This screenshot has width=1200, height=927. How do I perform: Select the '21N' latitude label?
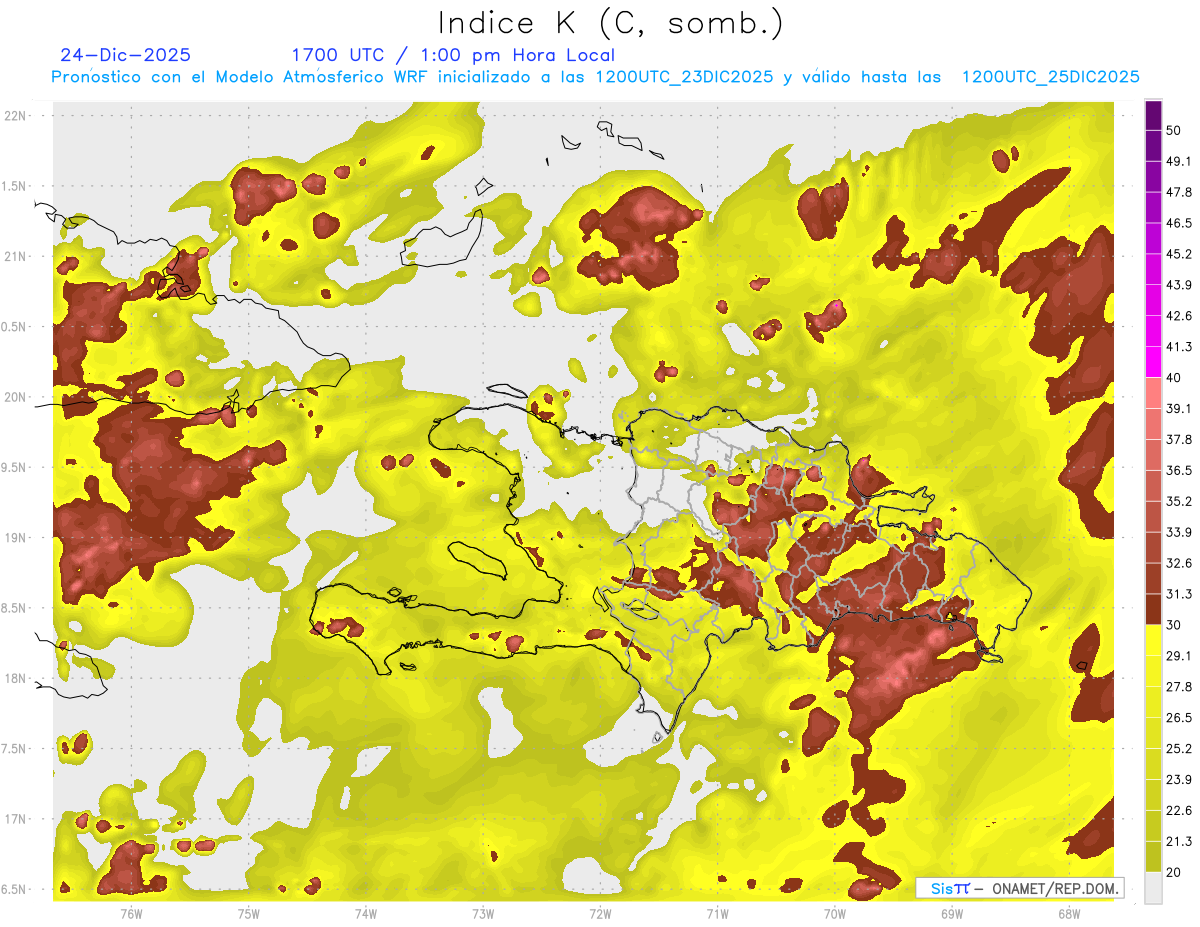17,256
